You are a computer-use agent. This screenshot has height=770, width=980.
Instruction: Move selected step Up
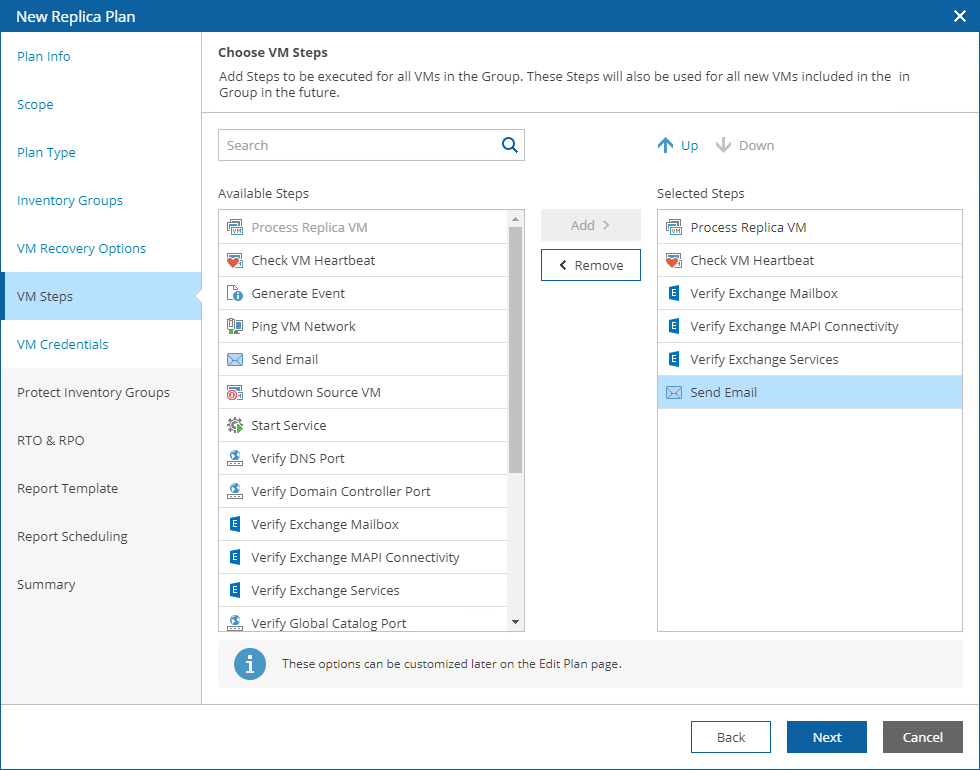[678, 145]
